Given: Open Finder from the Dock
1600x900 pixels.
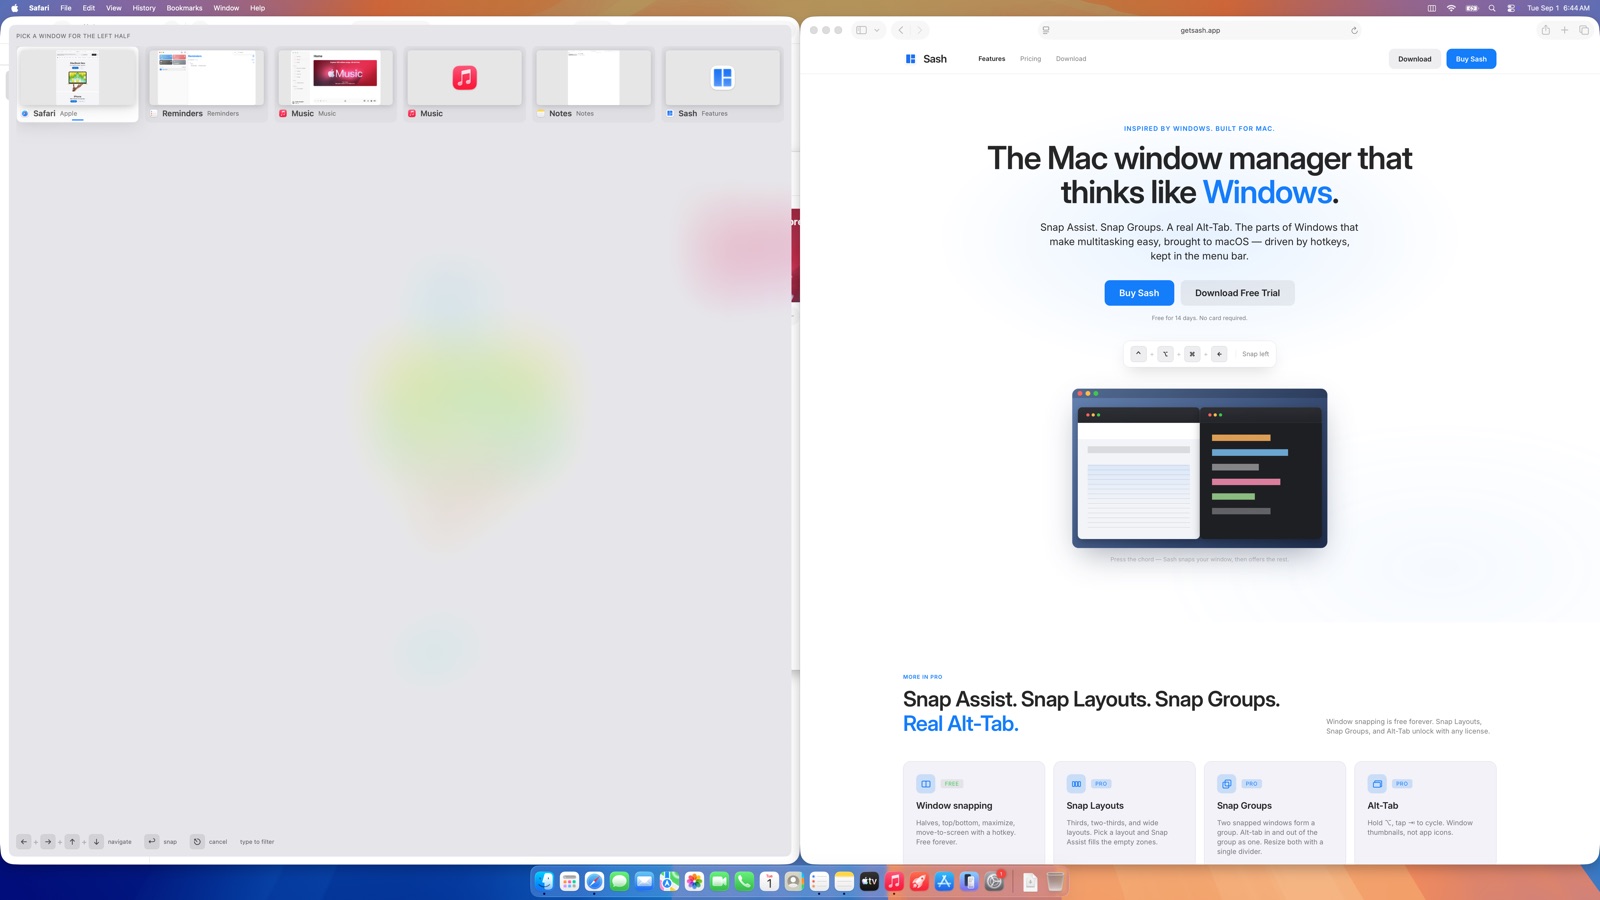Looking at the screenshot, I should (544, 881).
